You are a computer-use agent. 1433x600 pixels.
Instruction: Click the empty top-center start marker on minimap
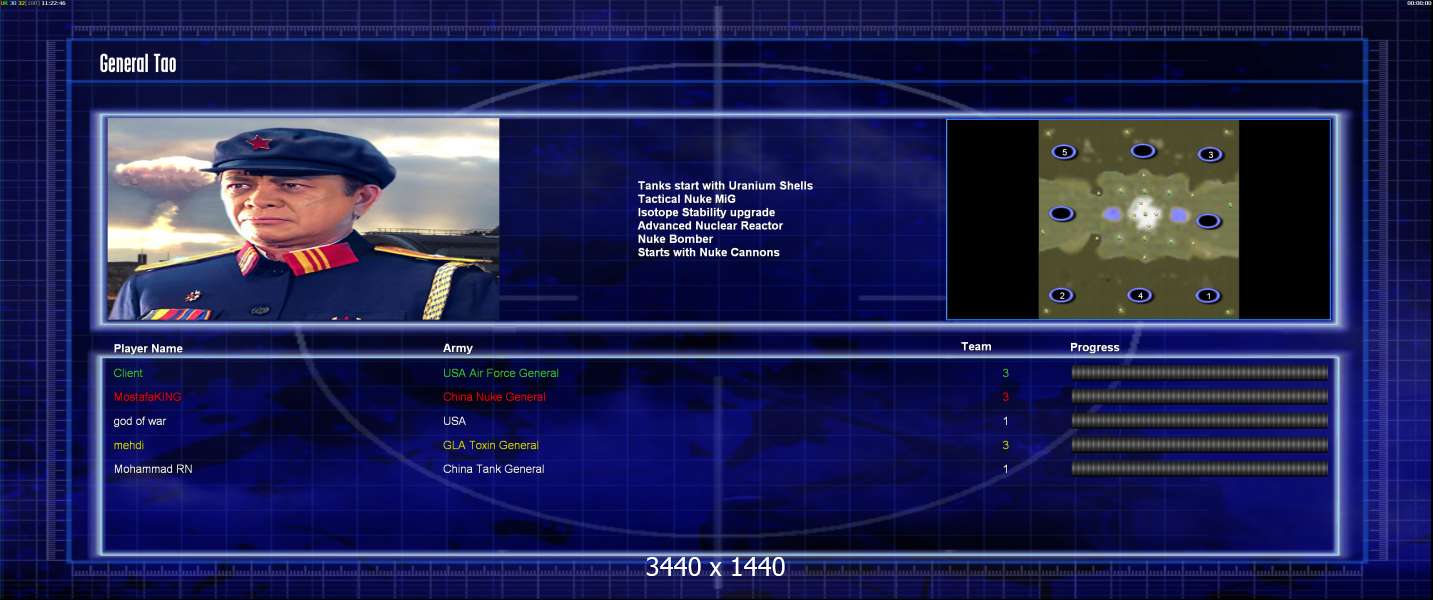click(x=1142, y=151)
